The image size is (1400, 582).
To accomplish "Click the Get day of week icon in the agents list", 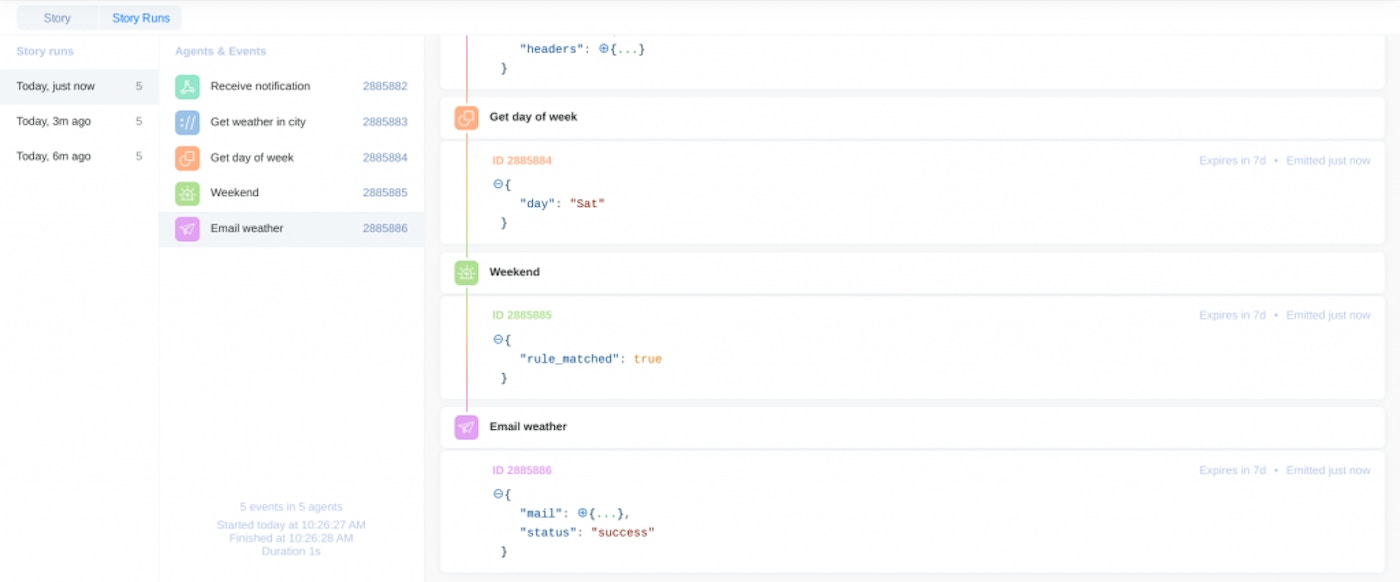I will pyautogui.click(x=187, y=158).
